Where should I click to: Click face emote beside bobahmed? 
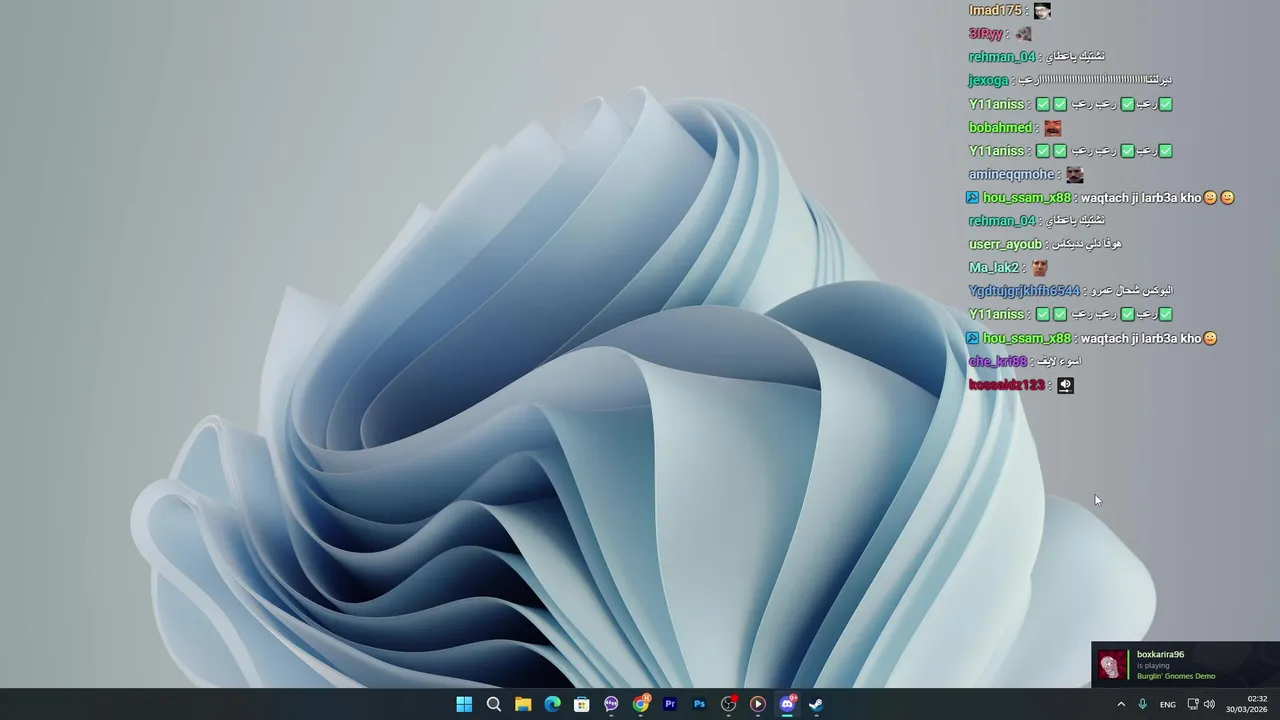[x=1052, y=128]
